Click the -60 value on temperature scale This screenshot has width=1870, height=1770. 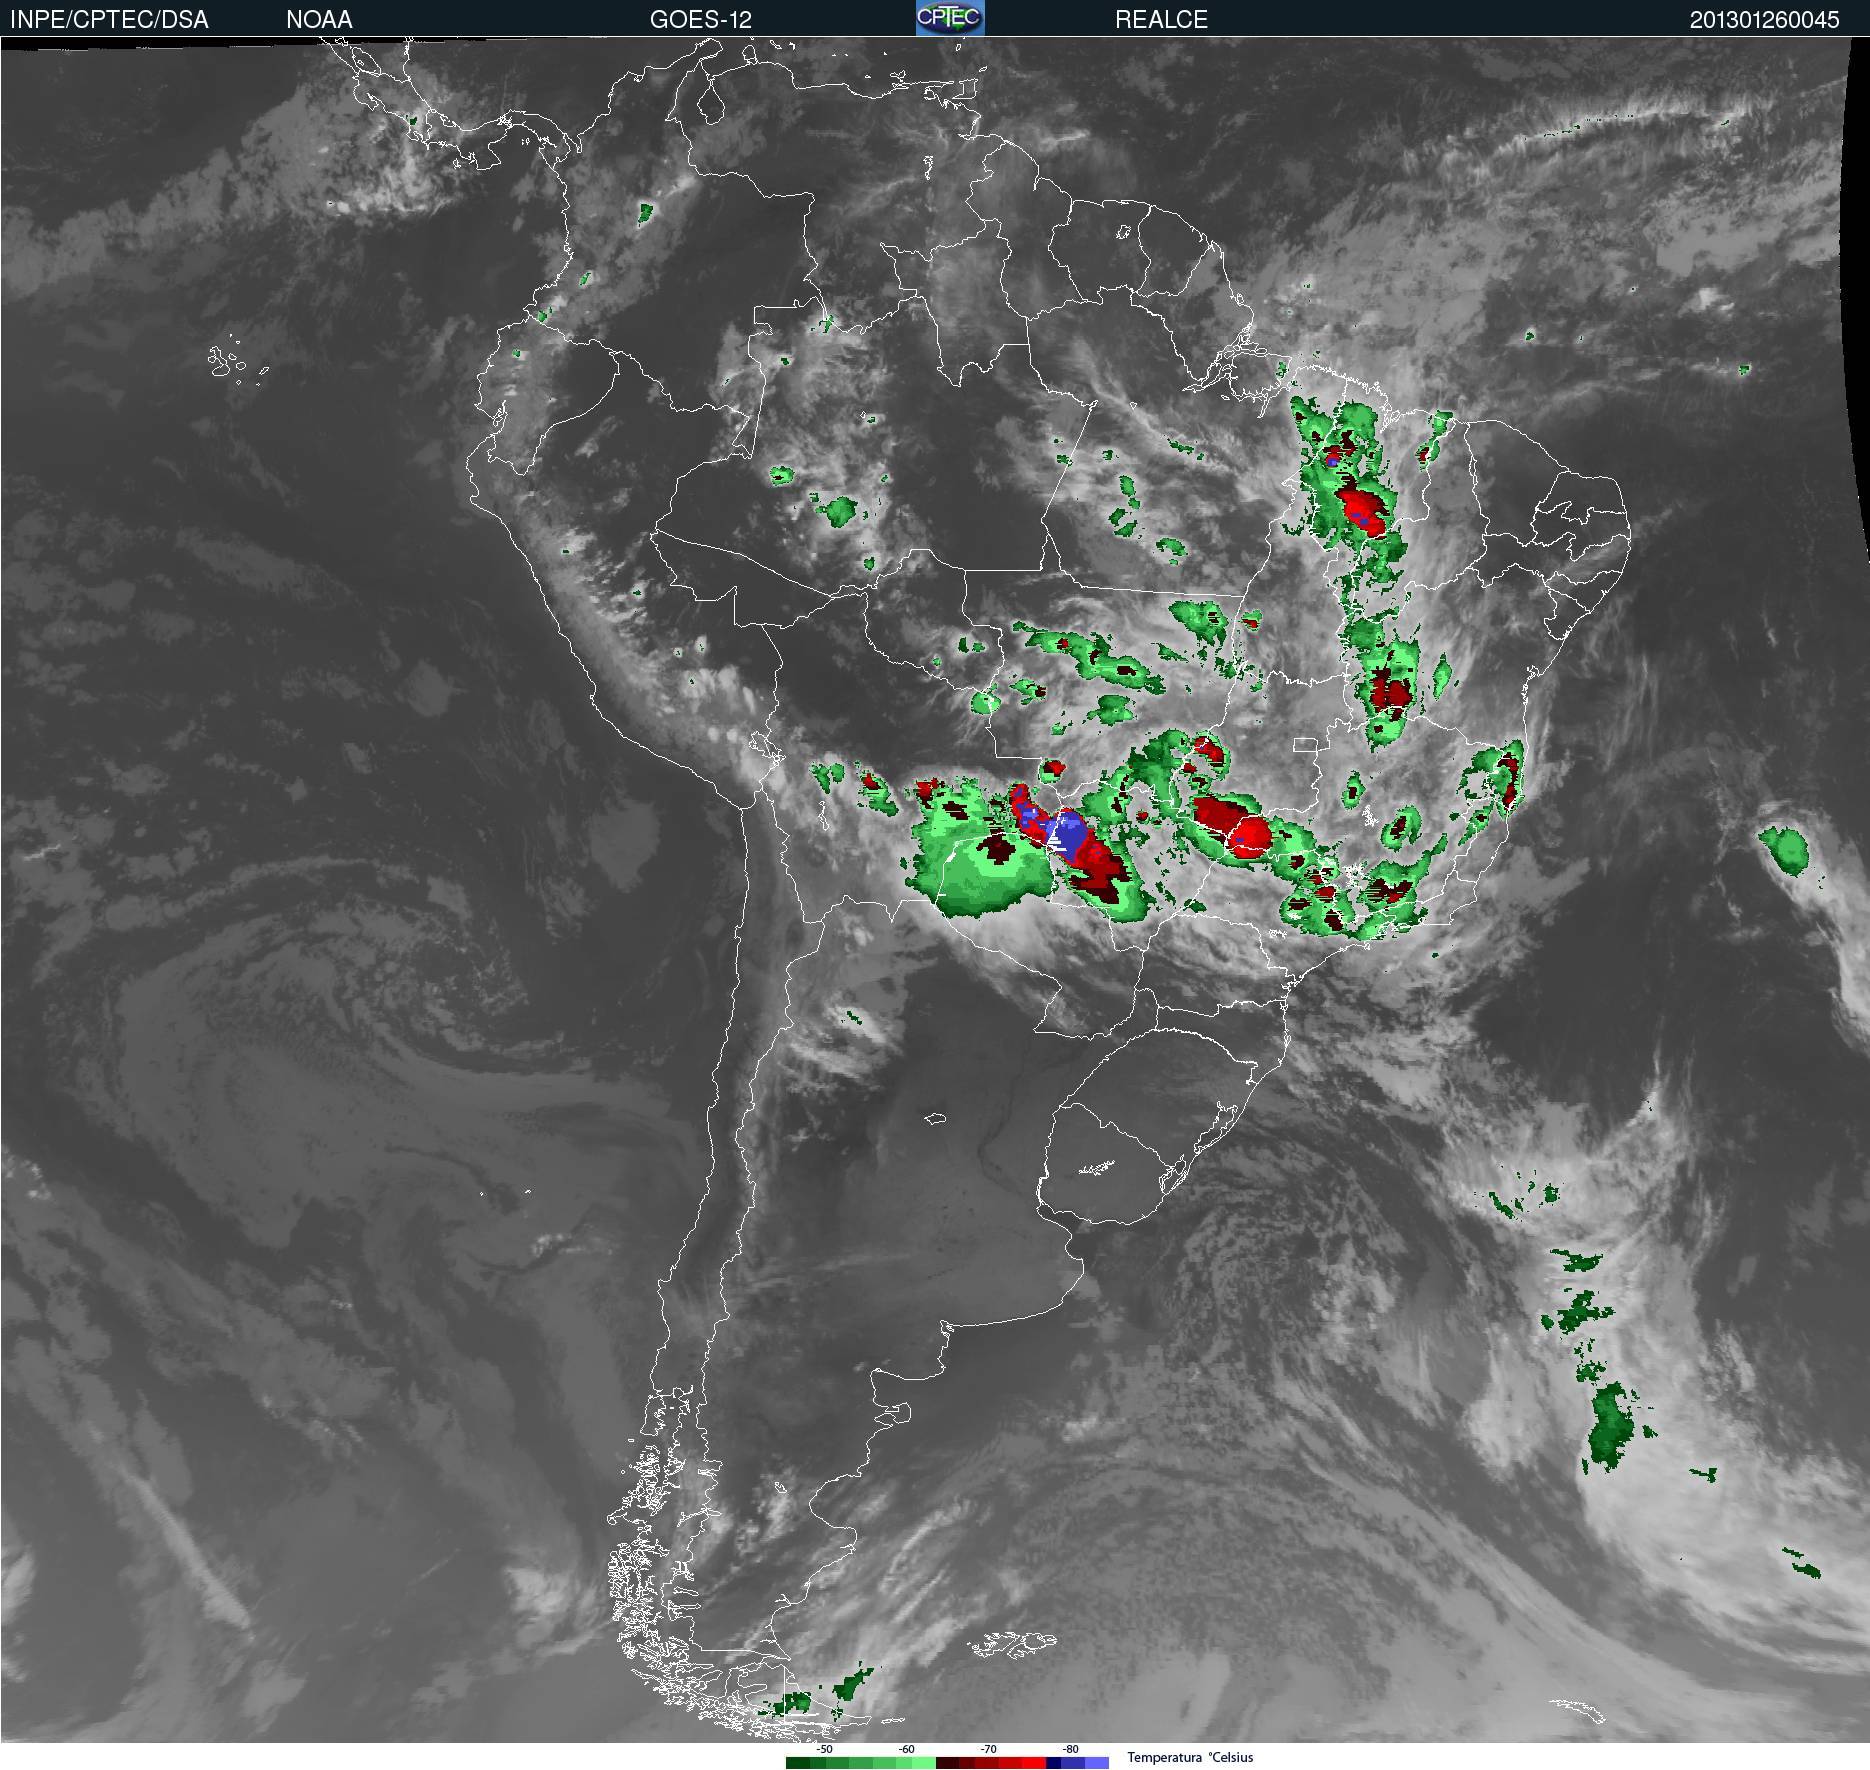(906, 1749)
